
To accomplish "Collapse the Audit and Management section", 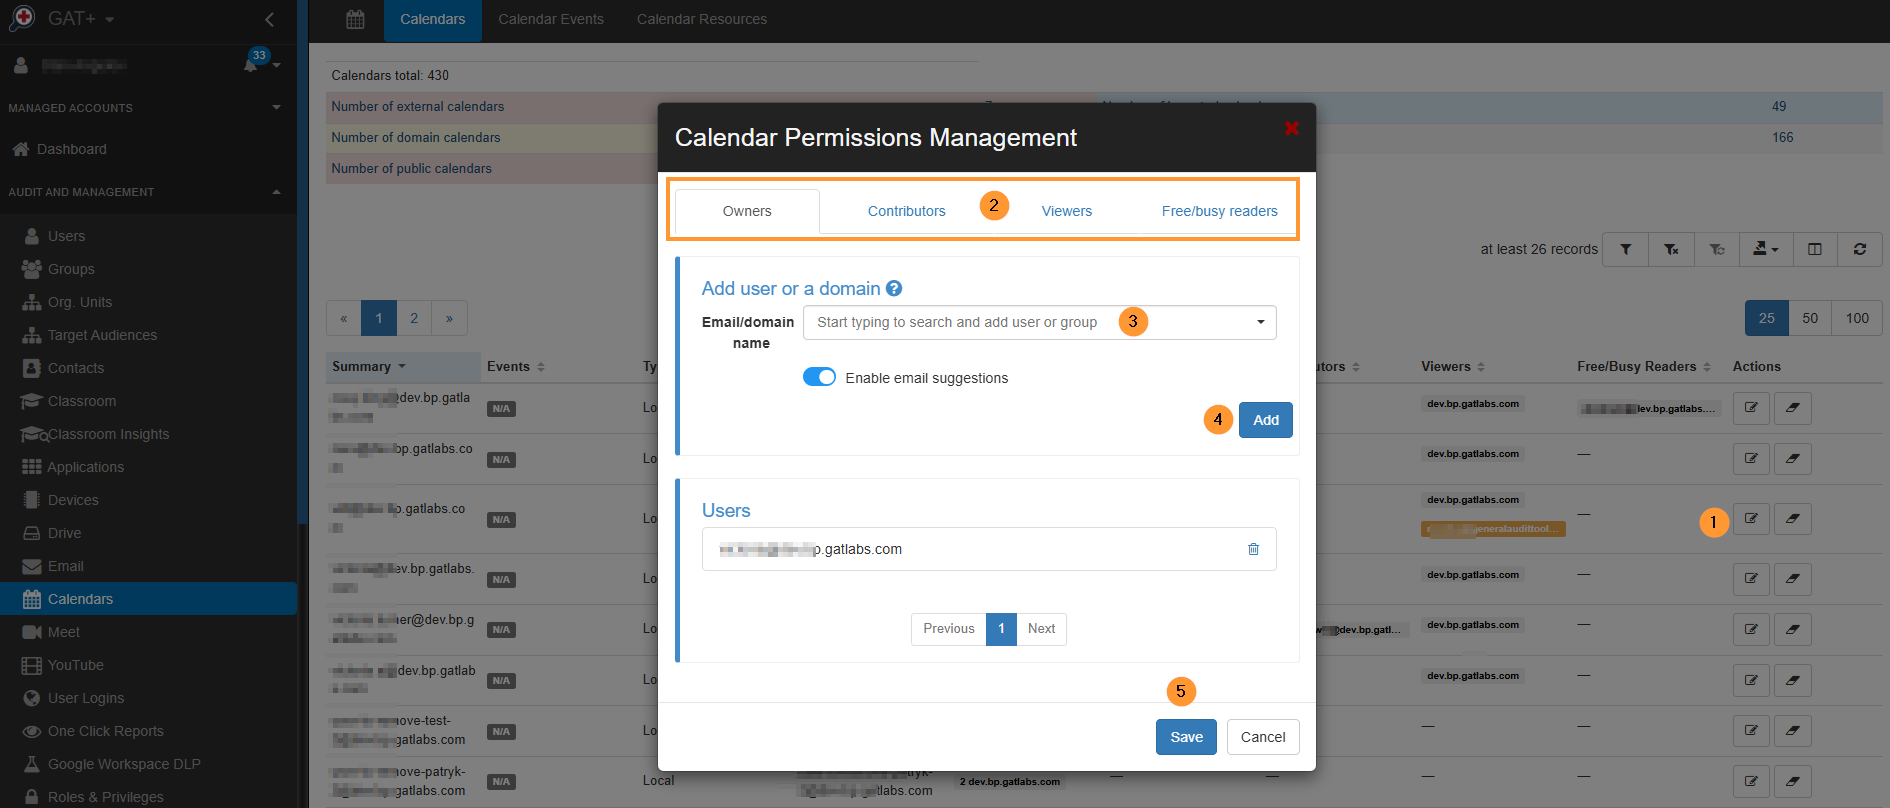I will tap(276, 191).
